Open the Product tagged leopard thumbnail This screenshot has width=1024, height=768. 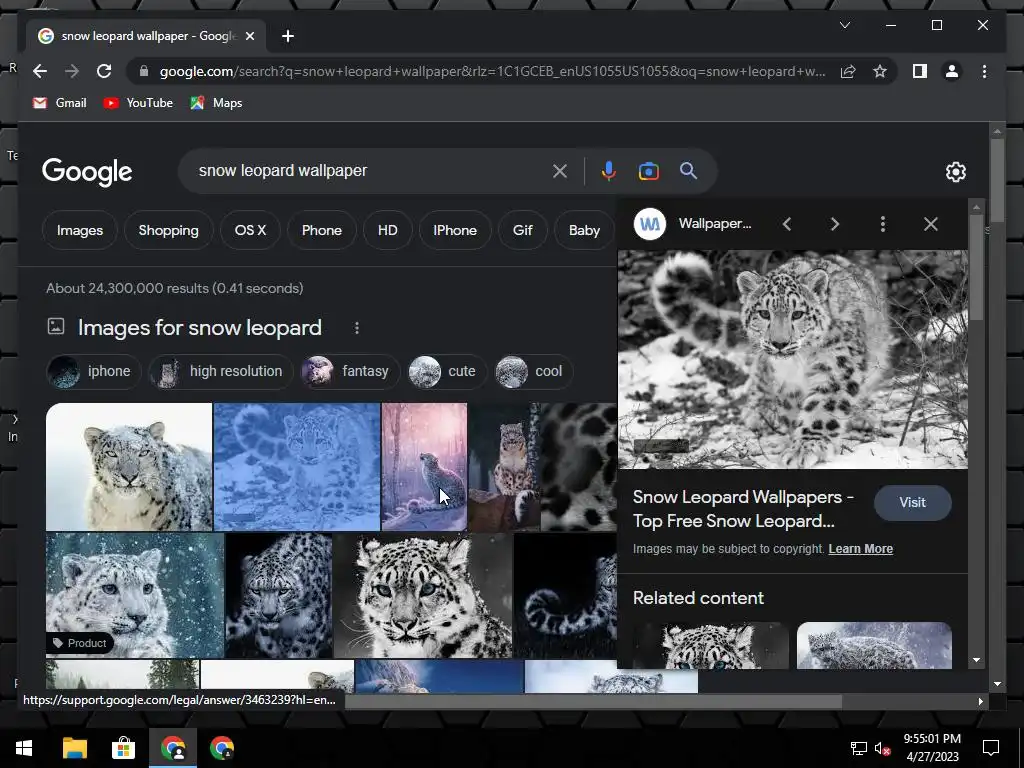coord(135,595)
